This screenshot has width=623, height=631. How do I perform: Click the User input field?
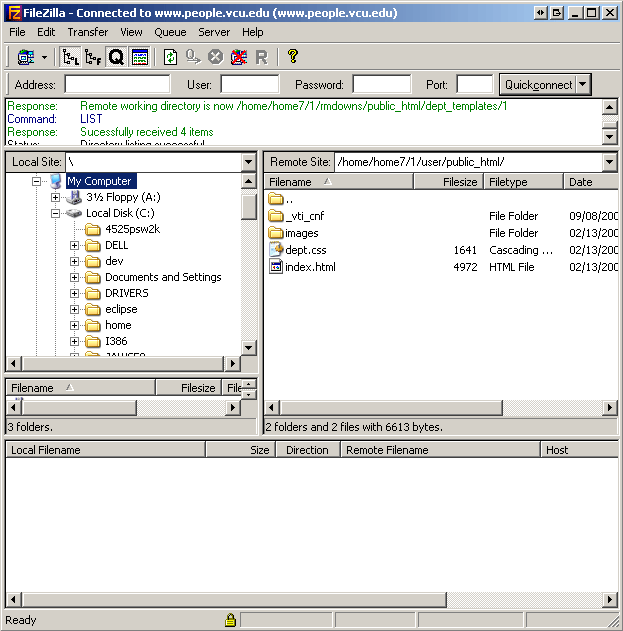(x=250, y=85)
